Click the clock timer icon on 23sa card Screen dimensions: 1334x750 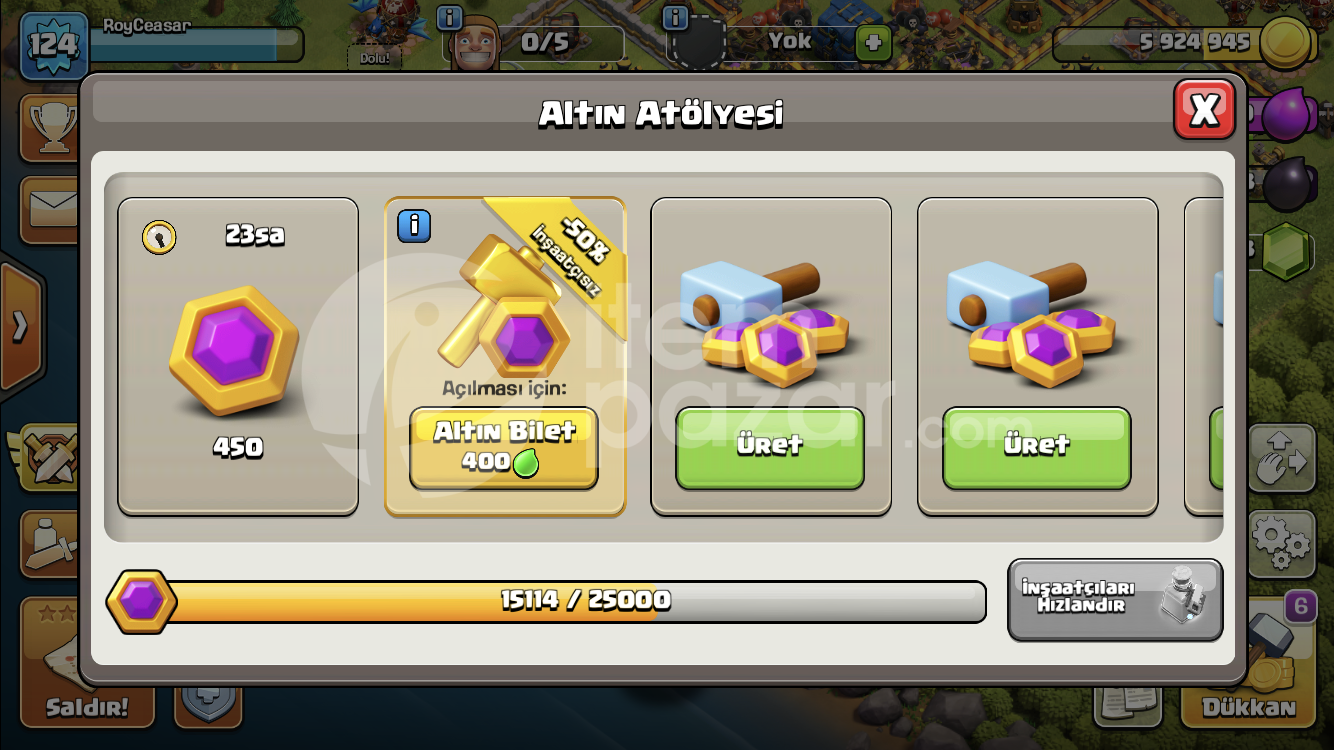pyautogui.click(x=159, y=237)
